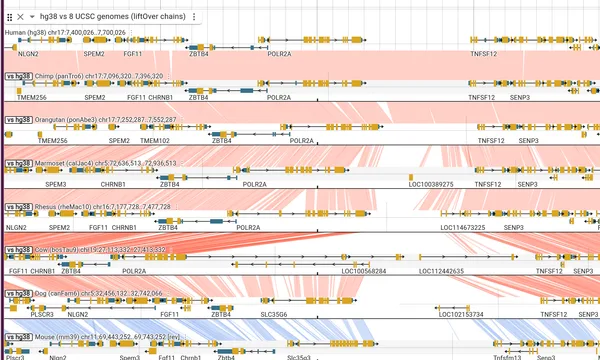Open the Human (hg38) row options menu

pos(131,33)
